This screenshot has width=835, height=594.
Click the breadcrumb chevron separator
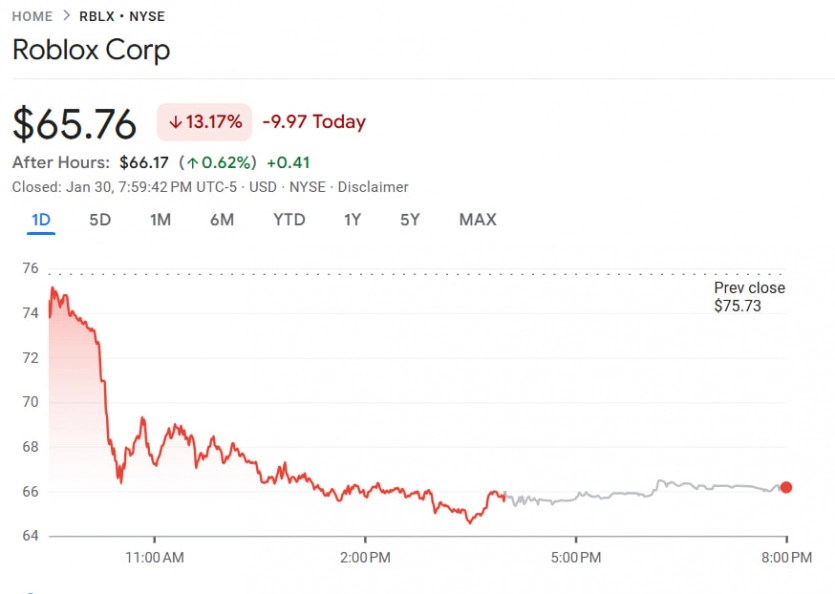pyautogui.click(x=66, y=16)
